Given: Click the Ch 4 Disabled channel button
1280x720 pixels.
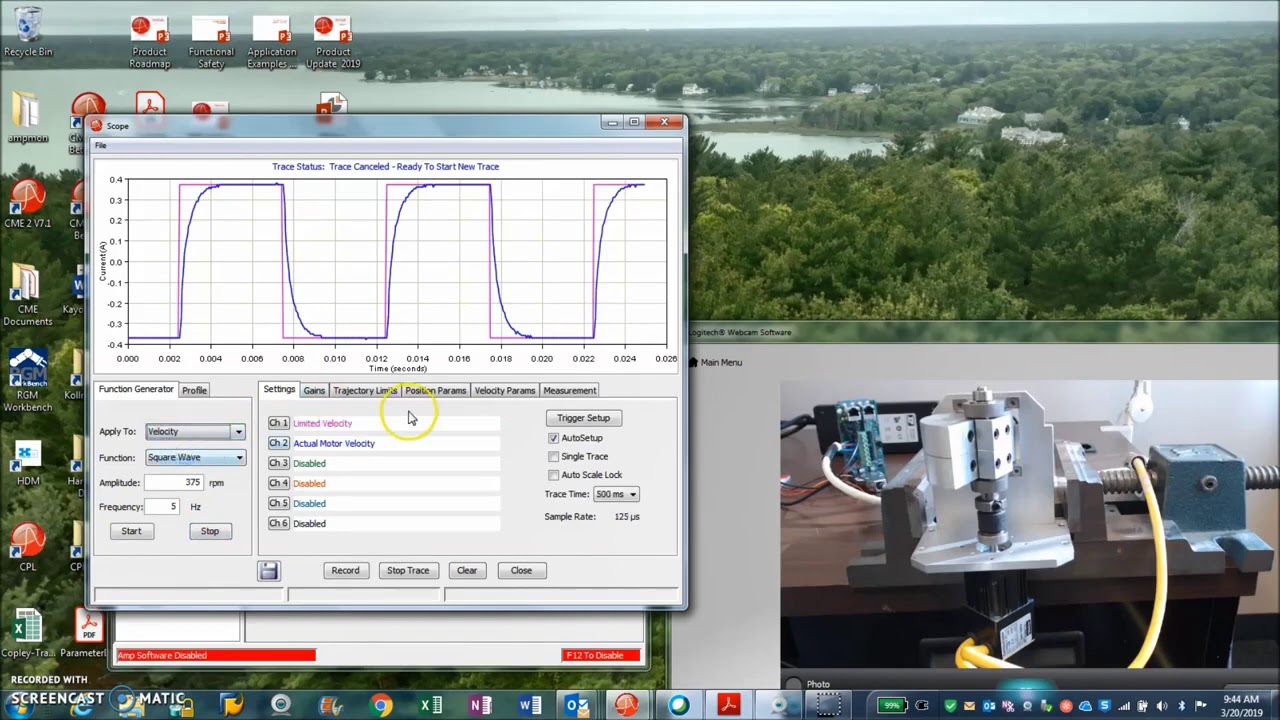Looking at the screenshot, I should [x=278, y=484].
